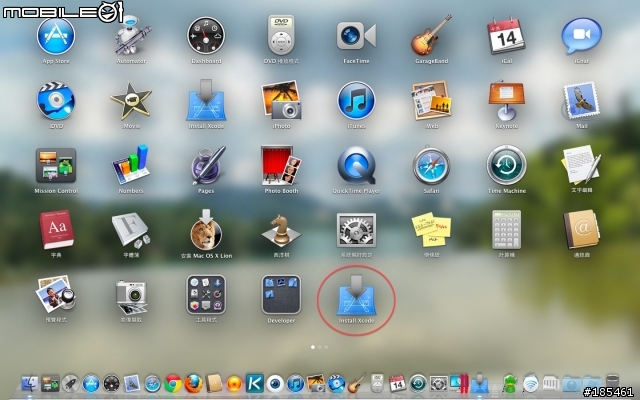Launch iPhoto from the Launchpad grid

281,100
